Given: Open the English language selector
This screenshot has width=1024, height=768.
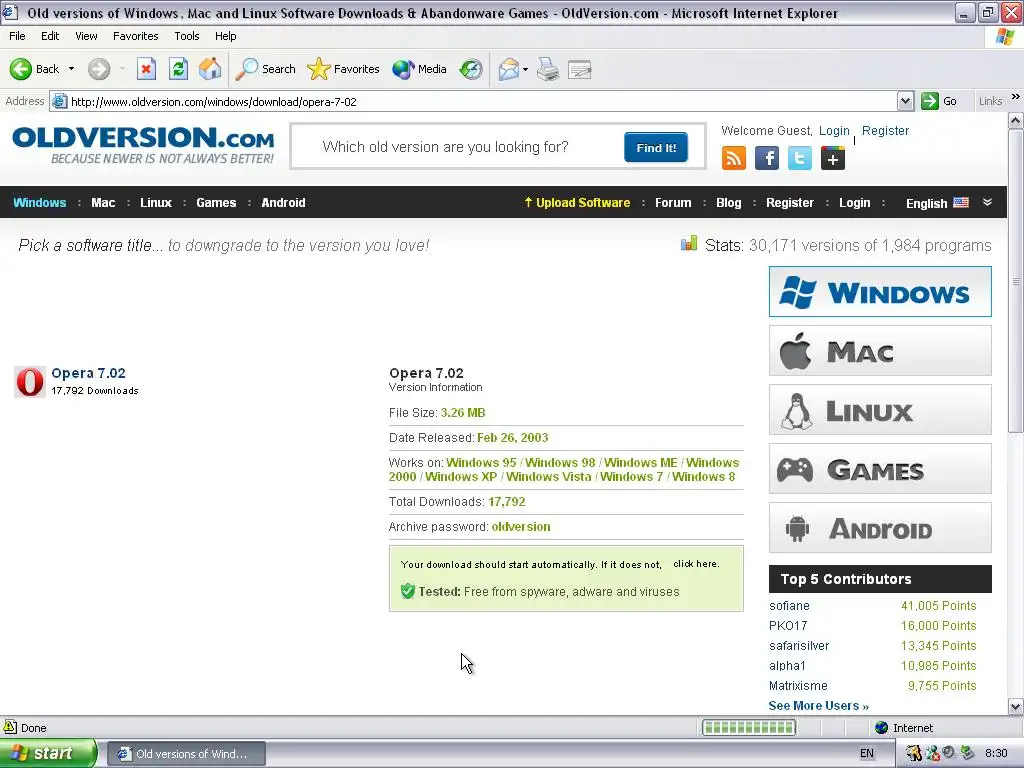Looking at the screenshot, I should 936,203.
